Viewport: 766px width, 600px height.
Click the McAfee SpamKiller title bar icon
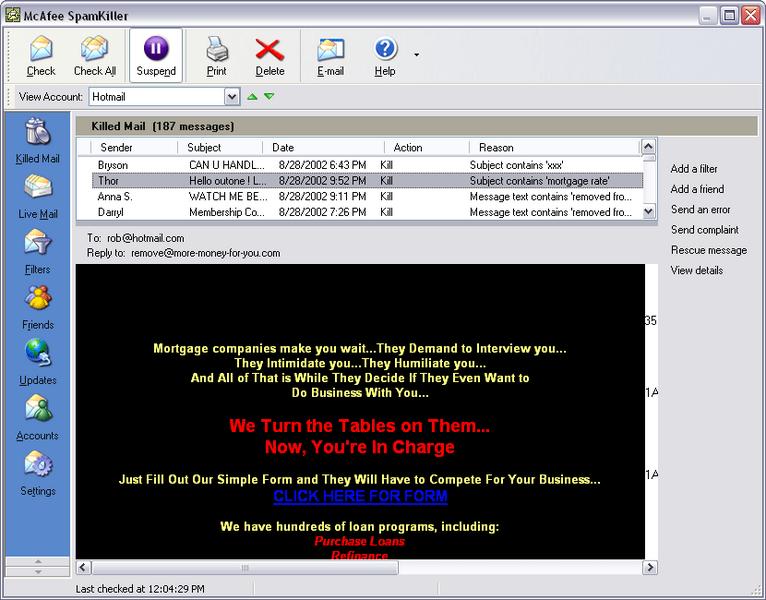[x=12, y=15]
